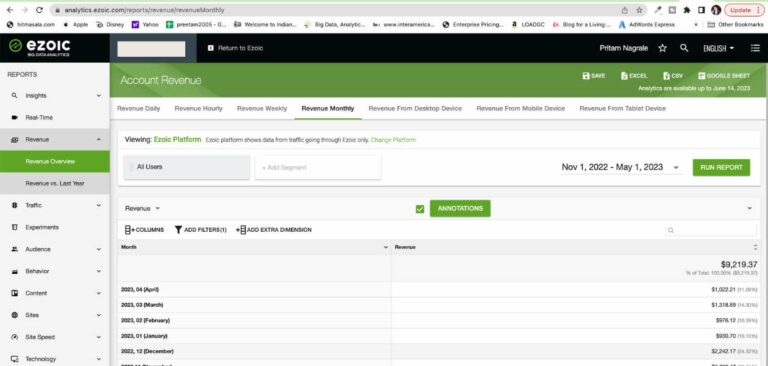Click Add Filters funnel icon

pos(178,230)
